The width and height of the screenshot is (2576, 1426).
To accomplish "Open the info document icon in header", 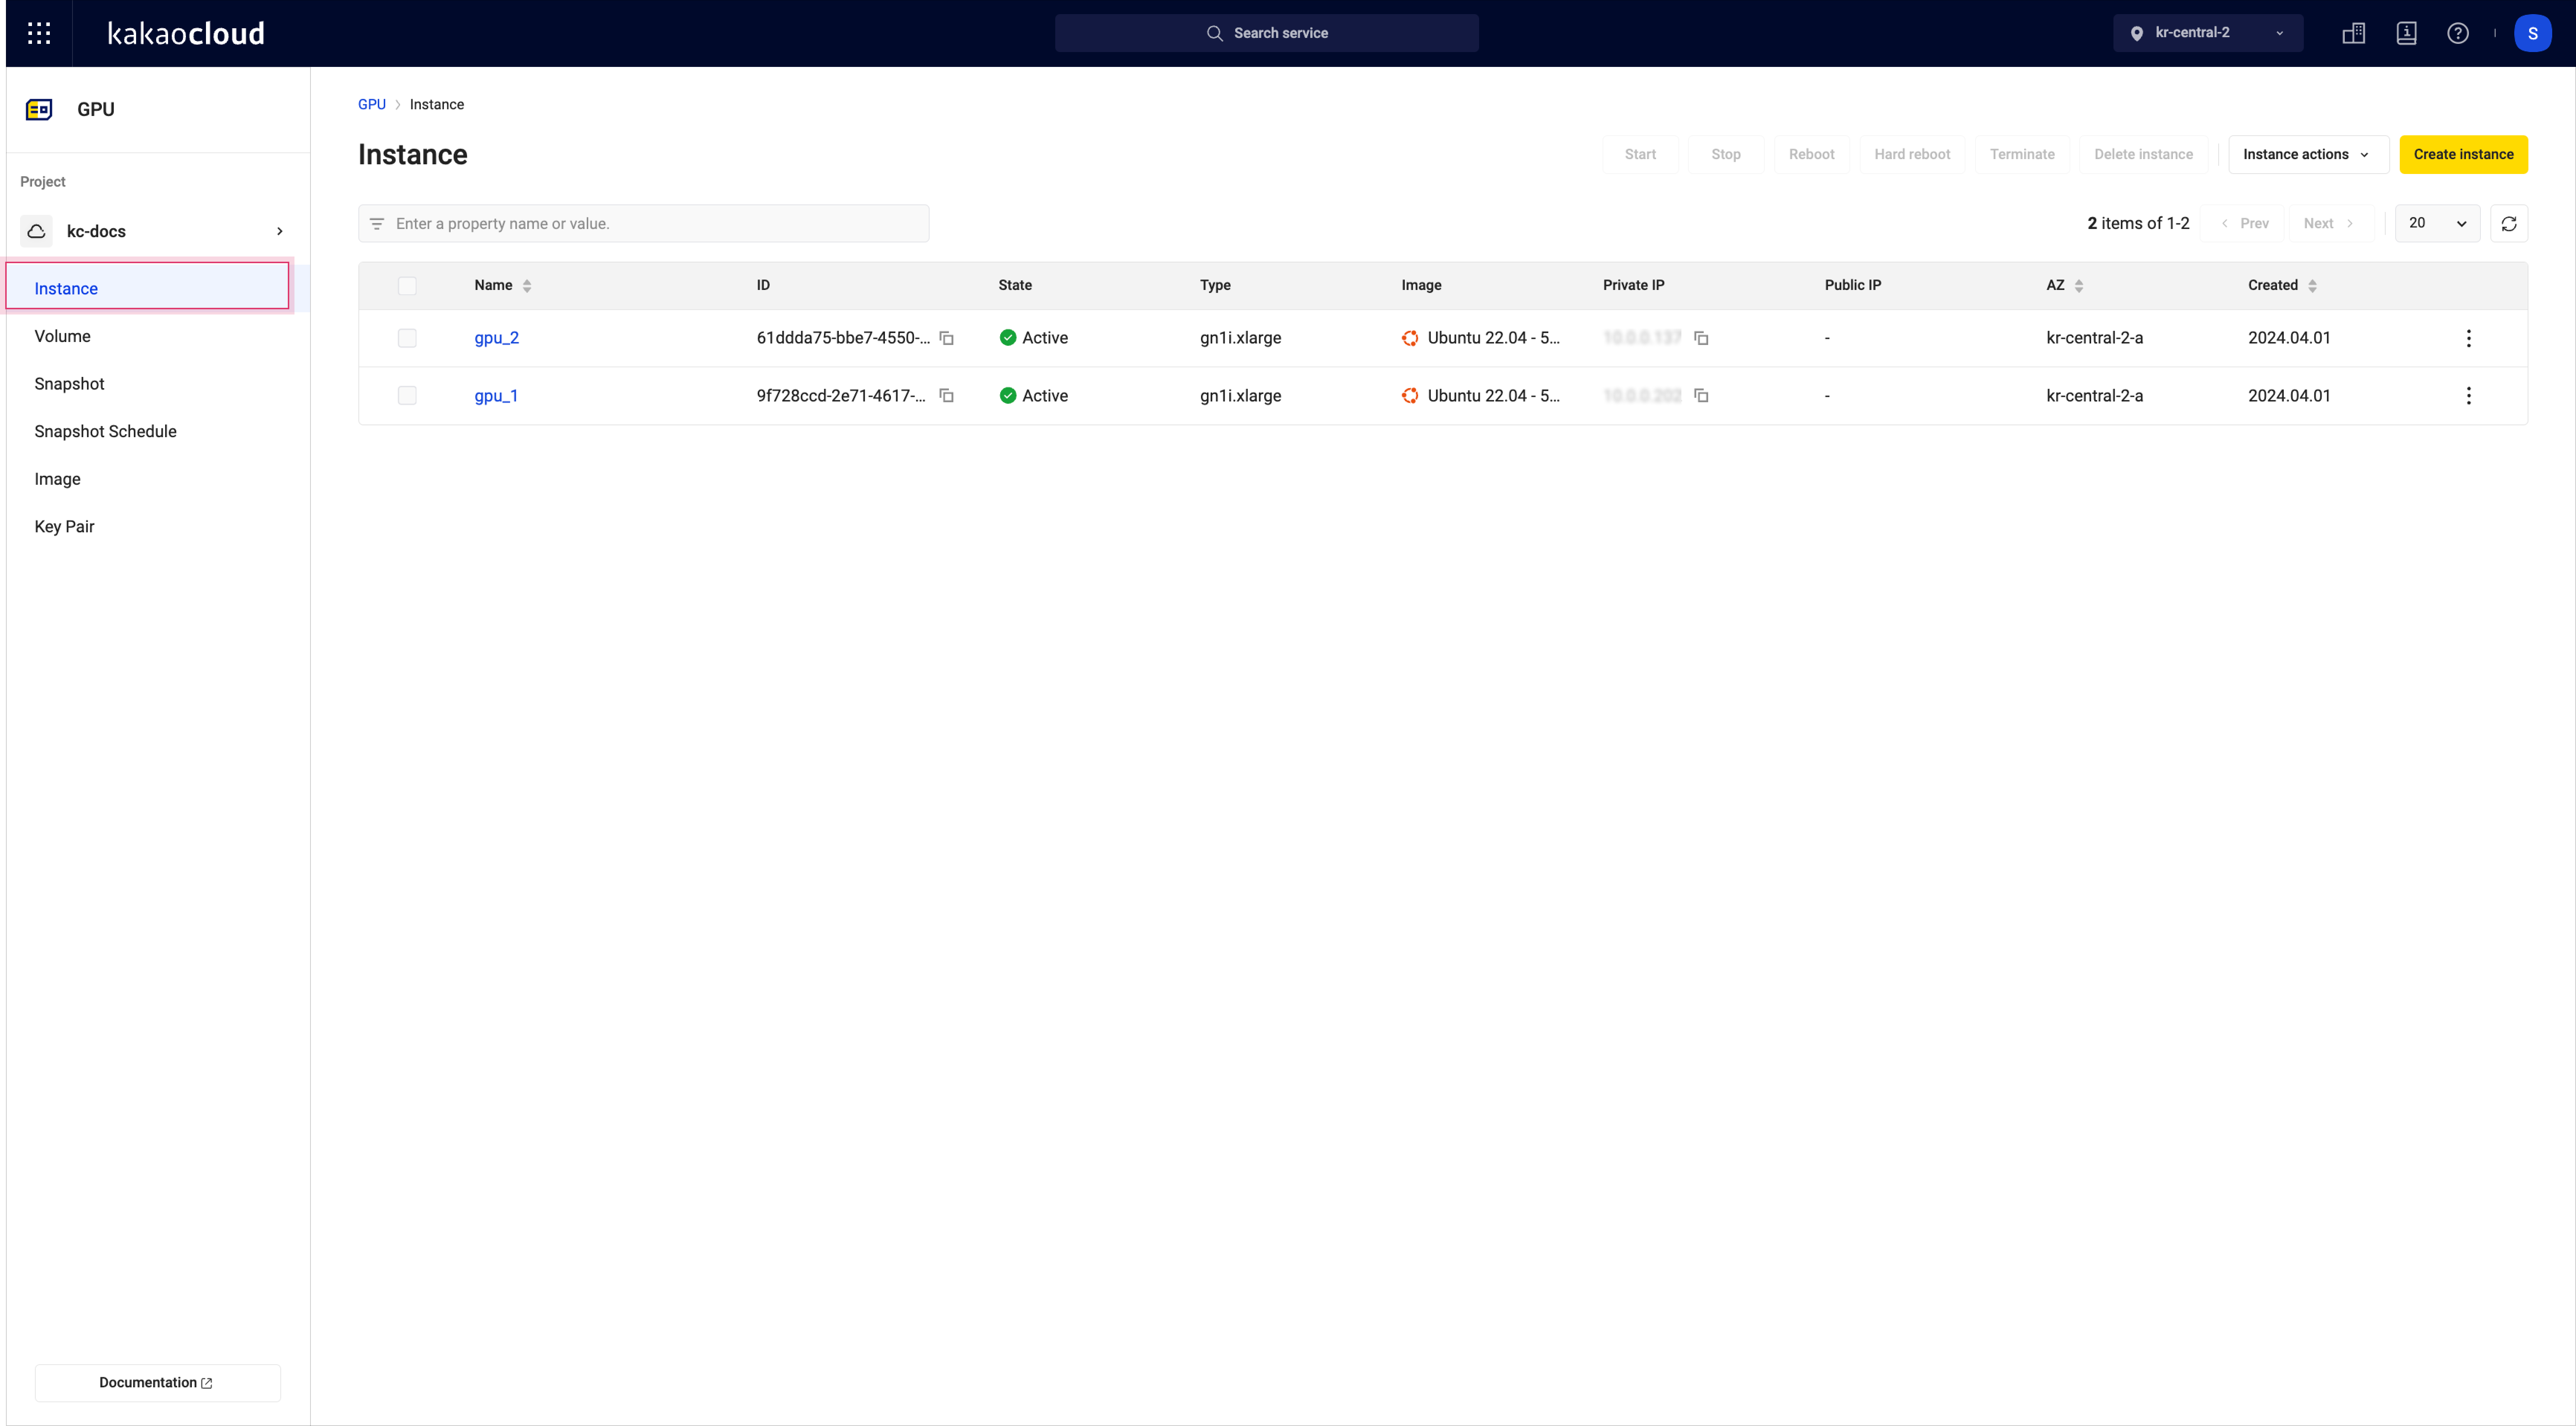I will [x=2406, y=33].
